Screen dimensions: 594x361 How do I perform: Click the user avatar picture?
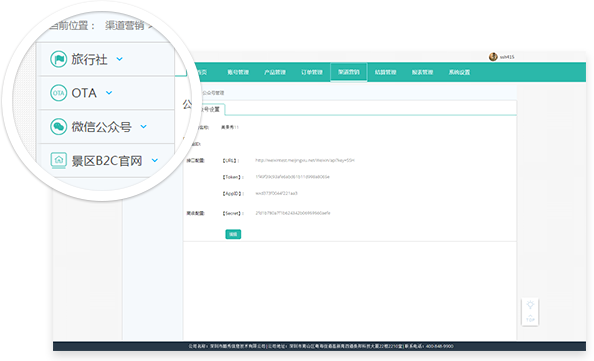pos(493,57)
